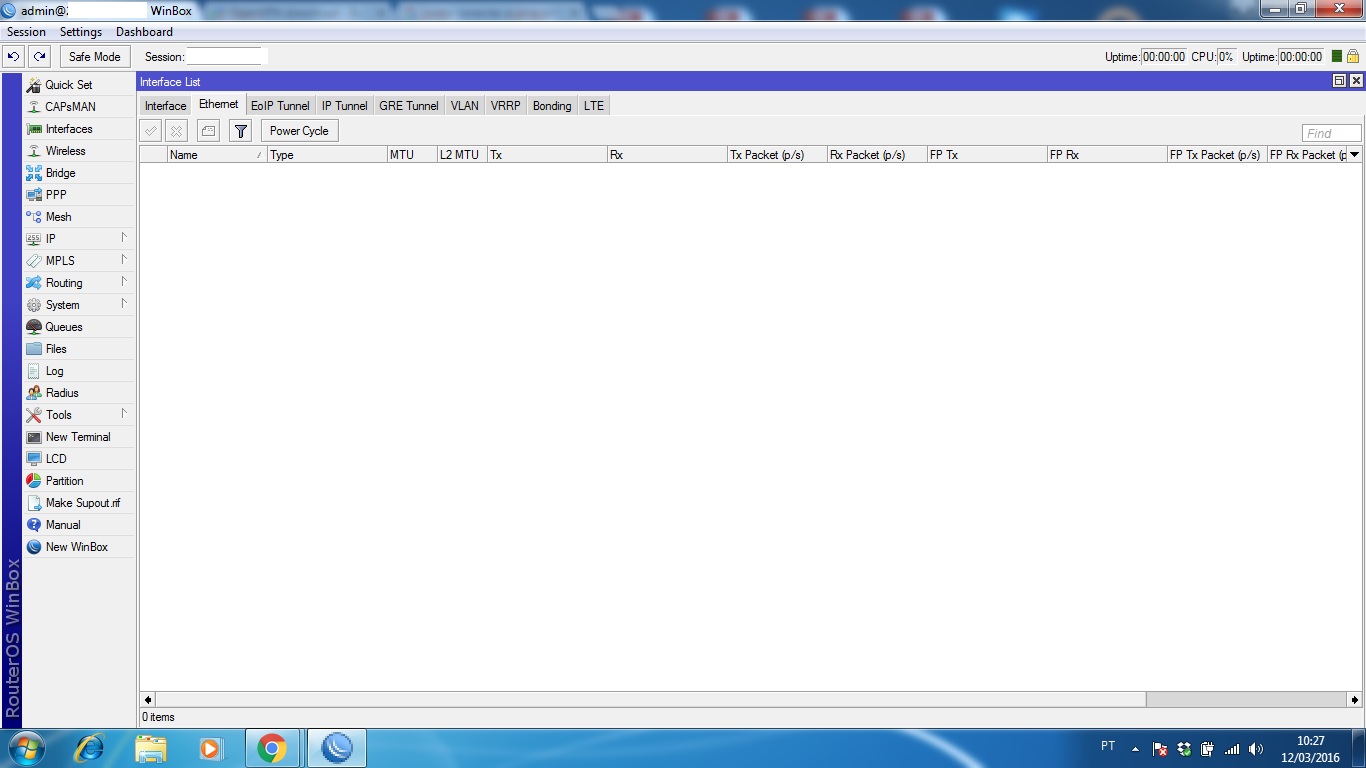Open a New WinBox window
This screenshot has width=1366, height=768.
[x=79, y=547]
